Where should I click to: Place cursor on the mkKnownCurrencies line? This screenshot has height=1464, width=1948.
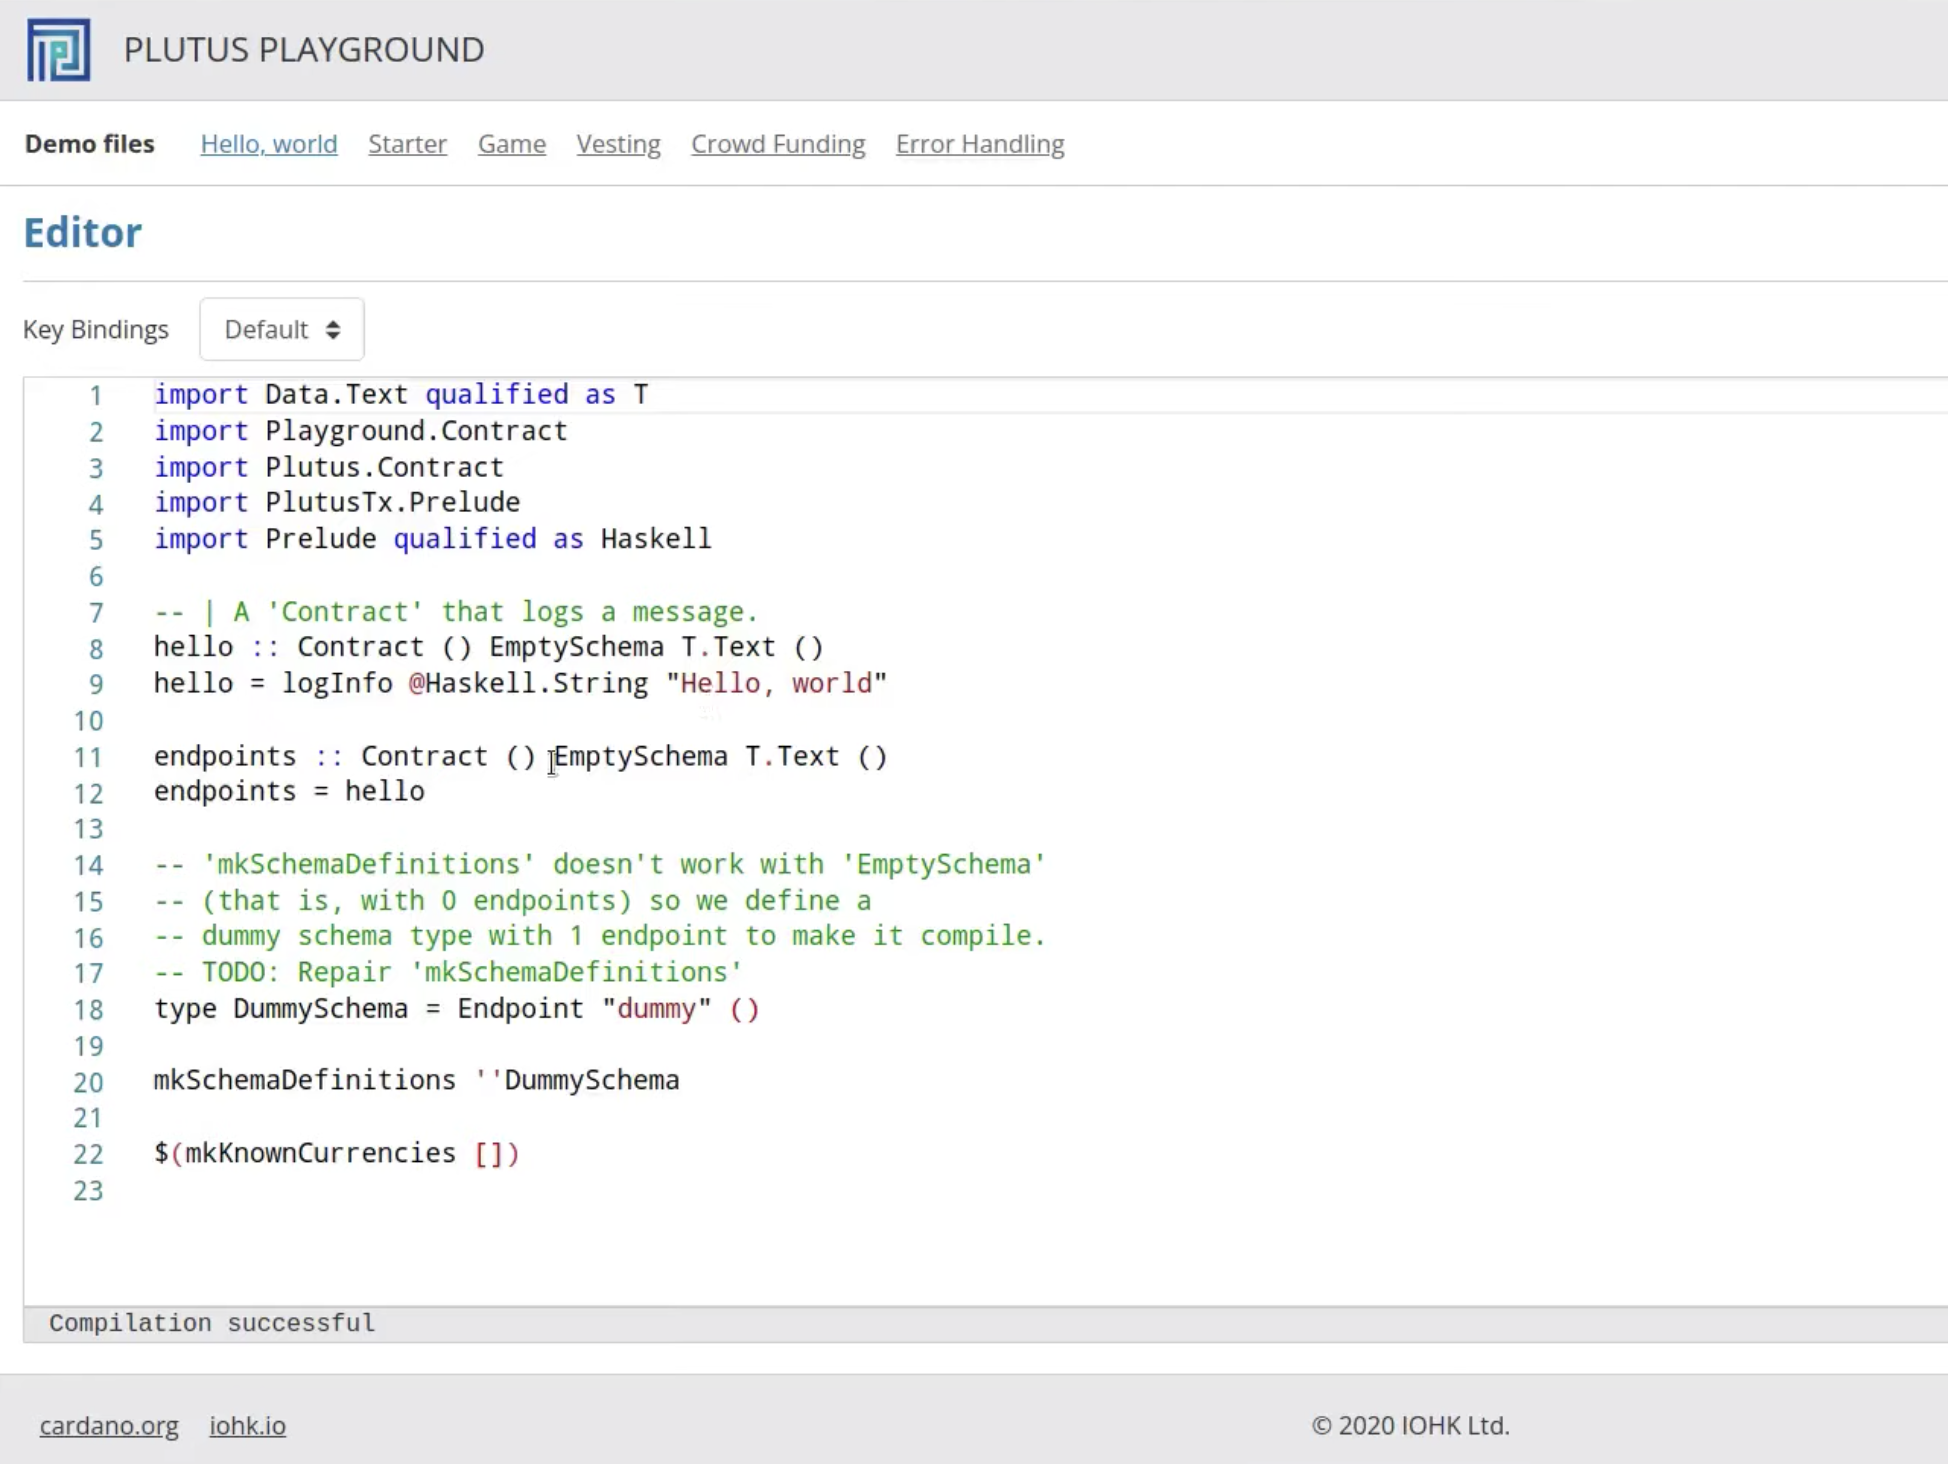pos(336,1153)
